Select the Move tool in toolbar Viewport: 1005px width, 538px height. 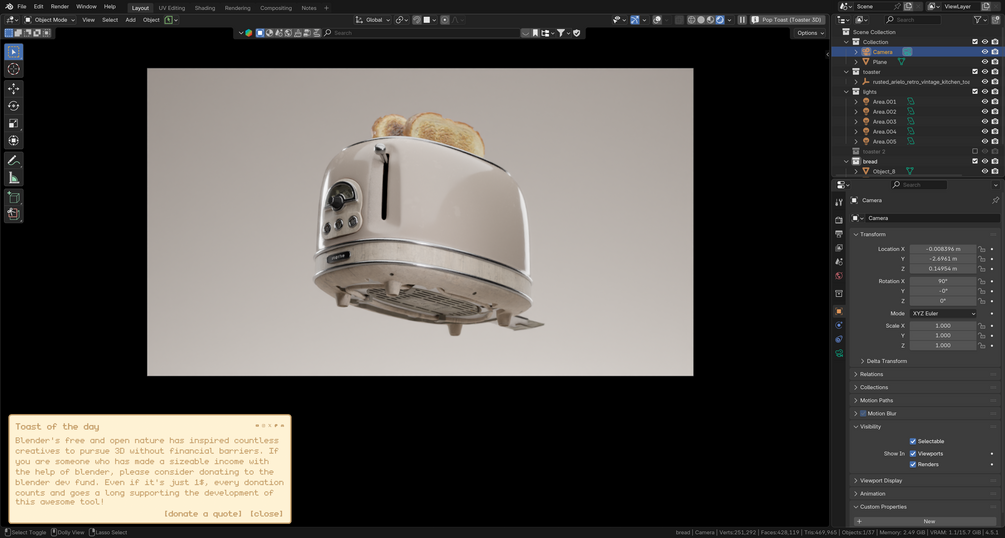(x=13, y=88)
